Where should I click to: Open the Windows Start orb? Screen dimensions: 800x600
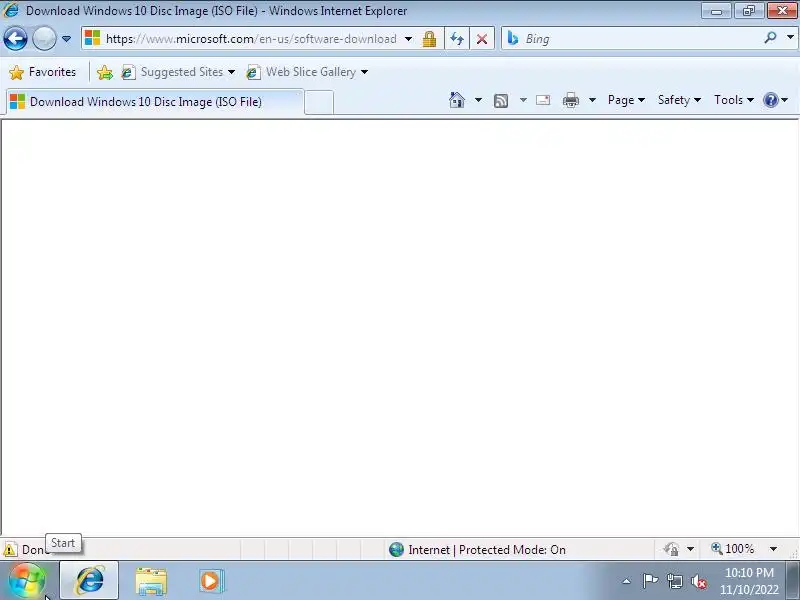(x=27, y=581)
